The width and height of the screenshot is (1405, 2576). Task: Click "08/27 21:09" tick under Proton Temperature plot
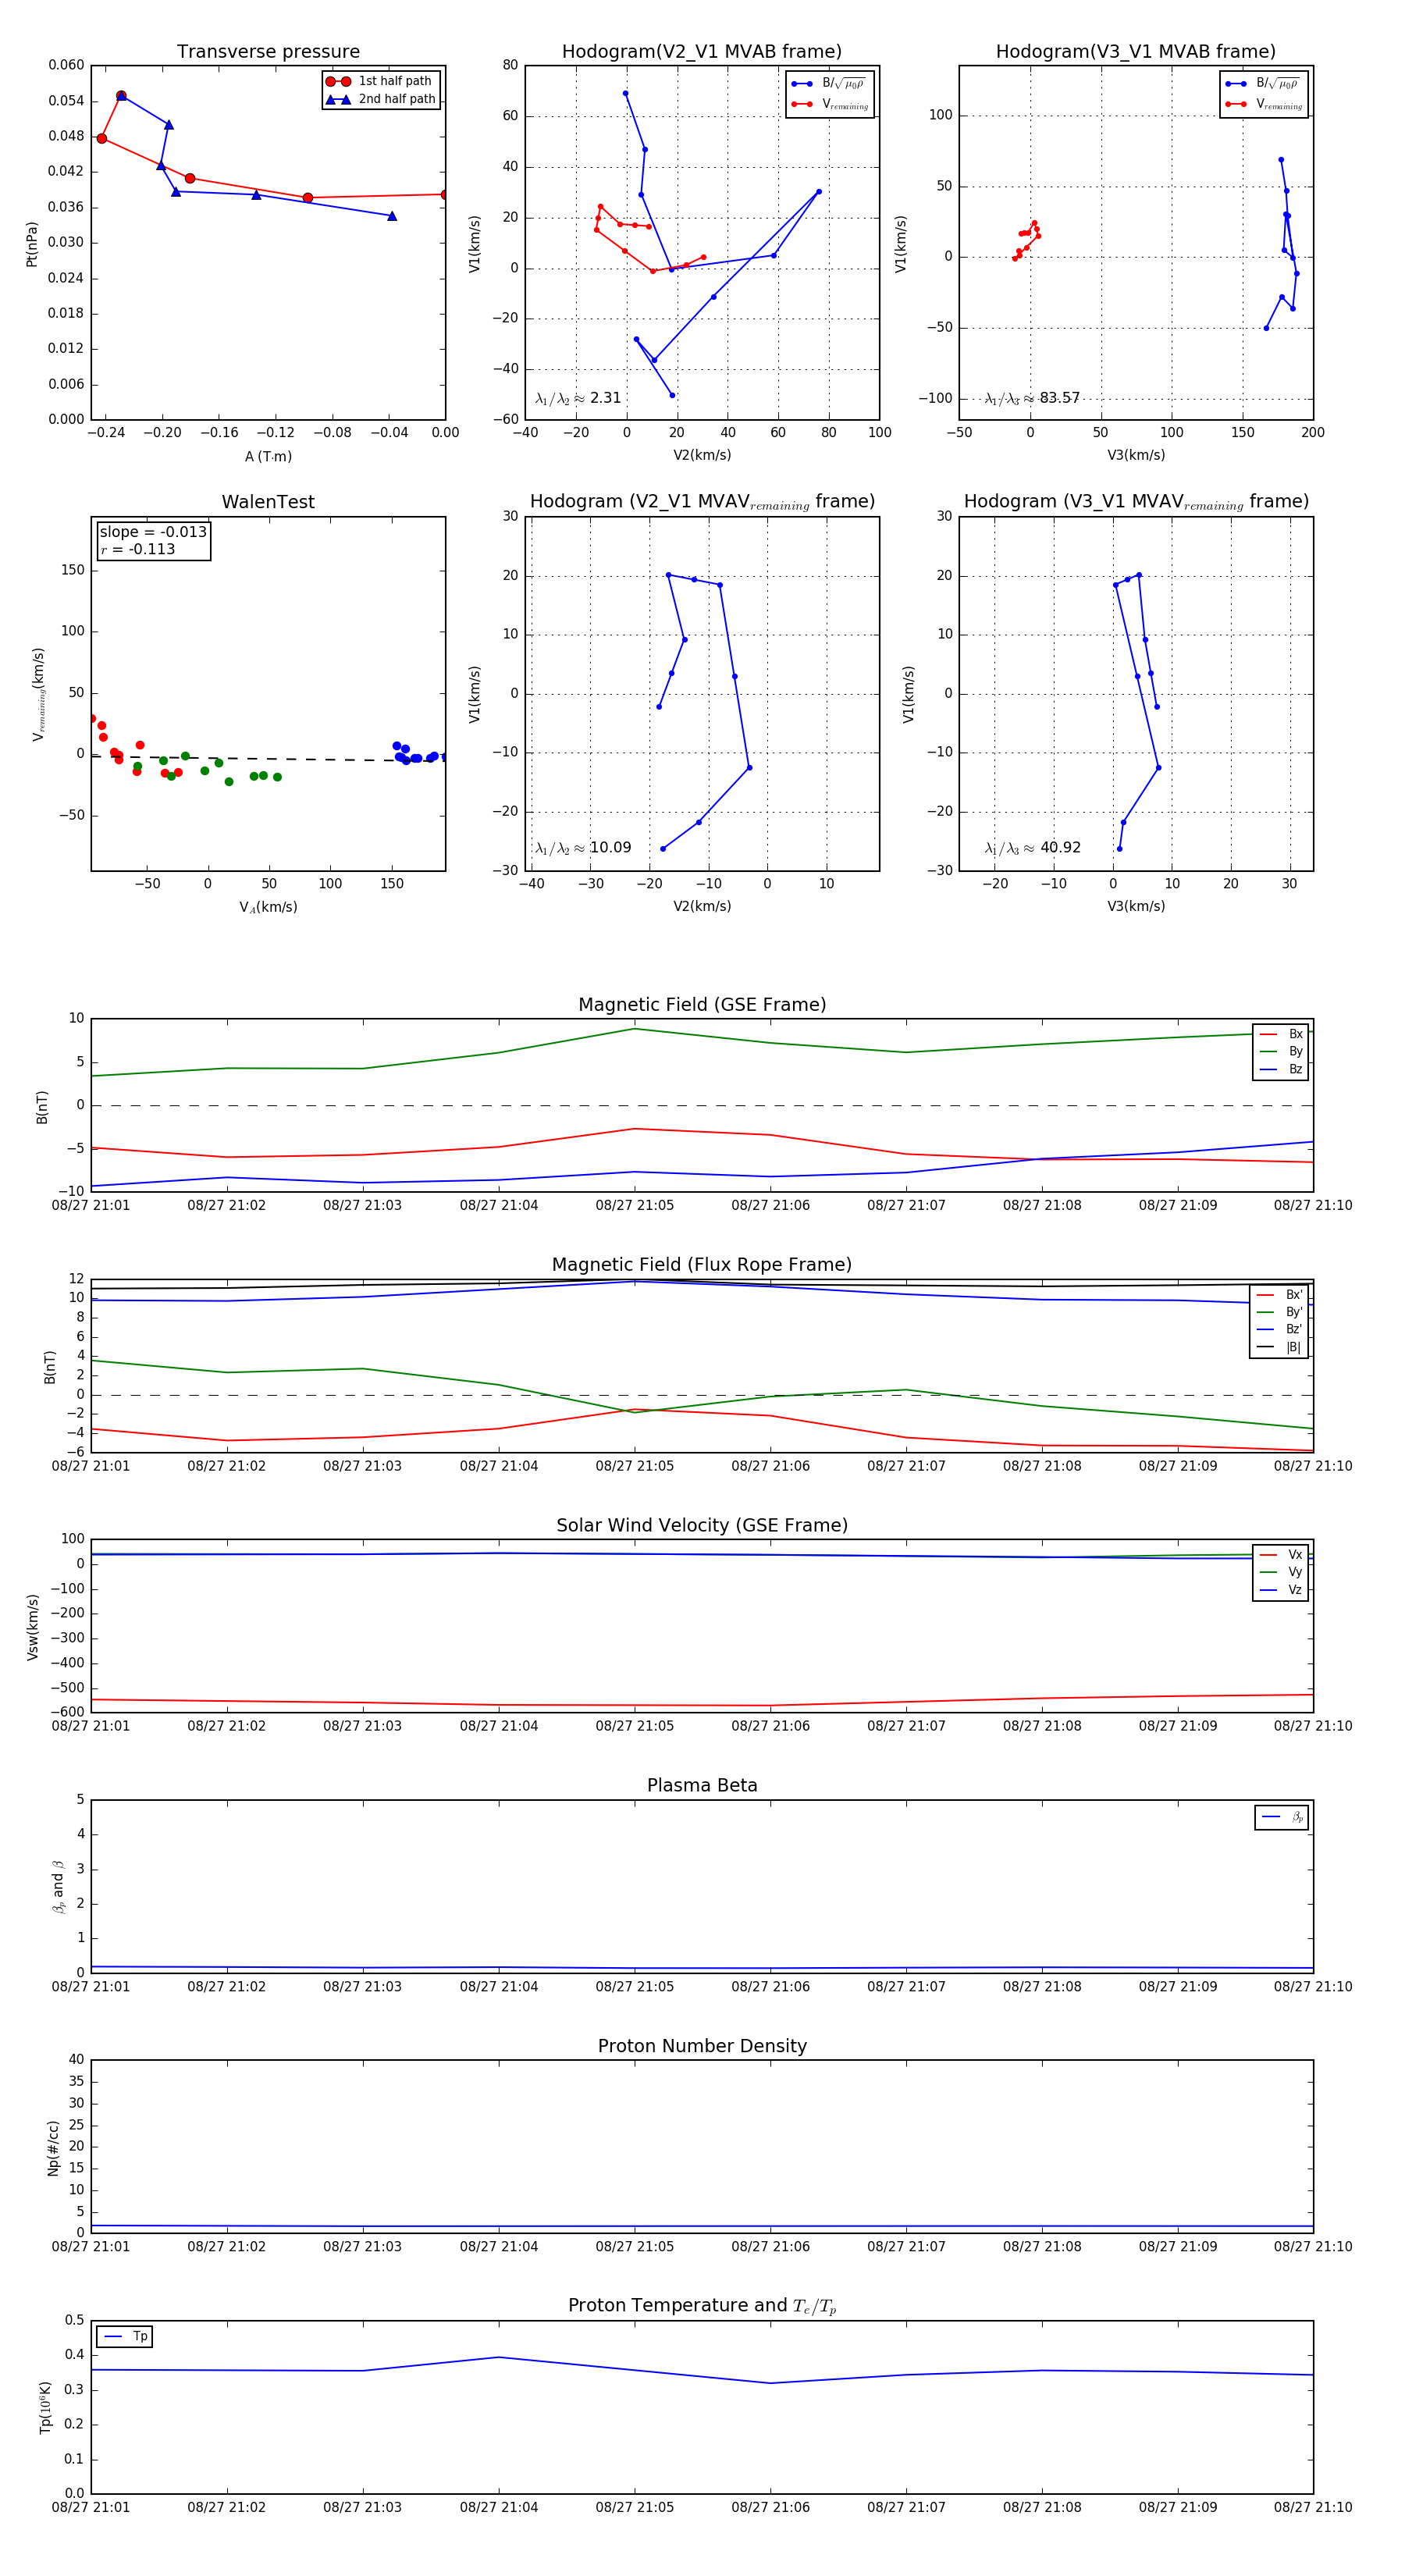[1178, 2507]
